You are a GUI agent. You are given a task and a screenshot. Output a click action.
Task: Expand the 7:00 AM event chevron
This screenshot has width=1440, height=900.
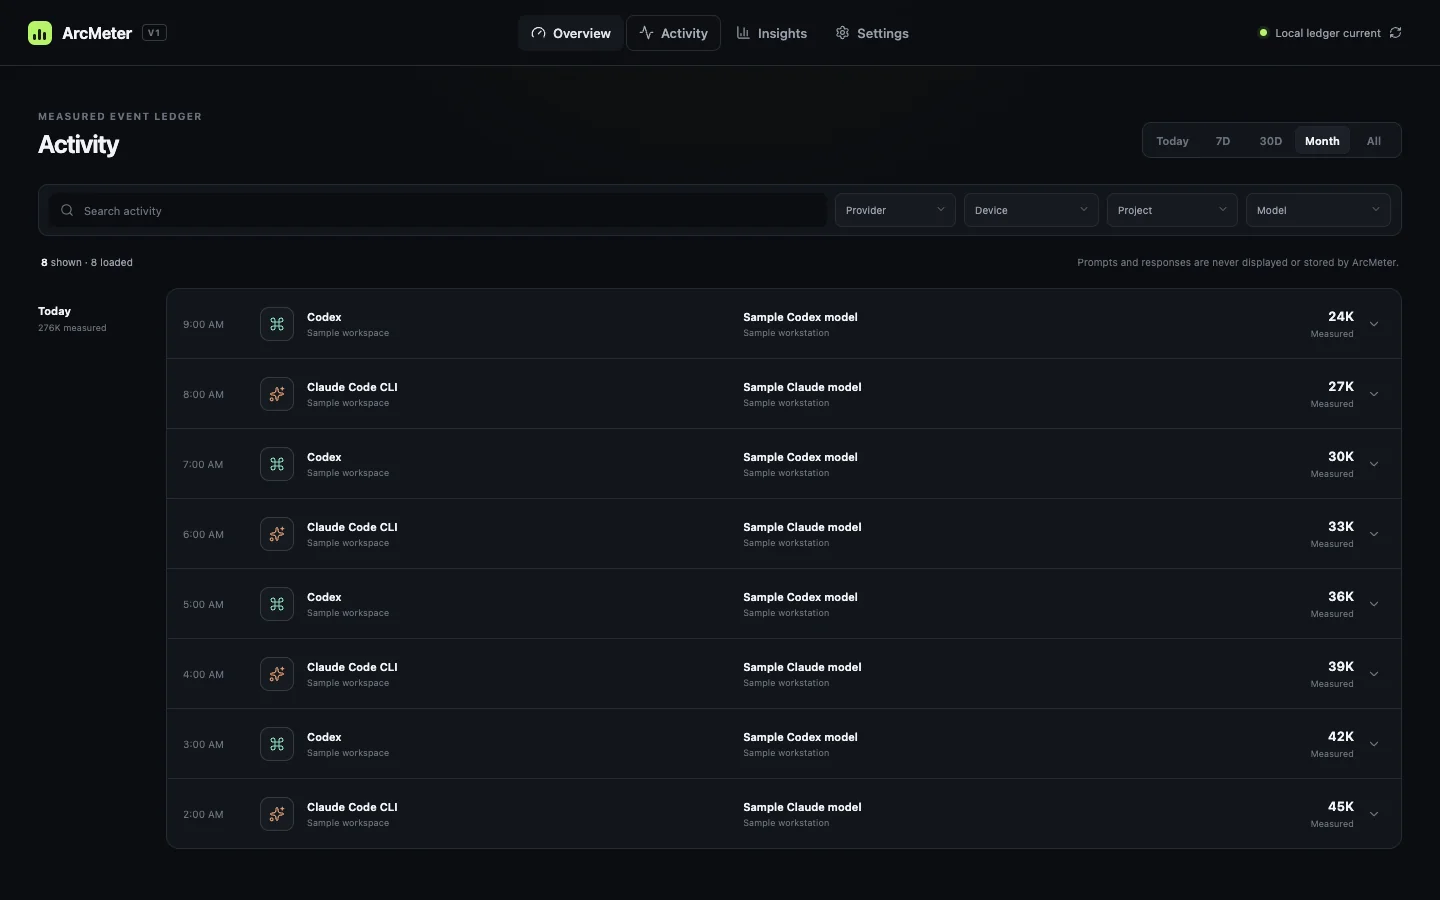pos(1374,464)
